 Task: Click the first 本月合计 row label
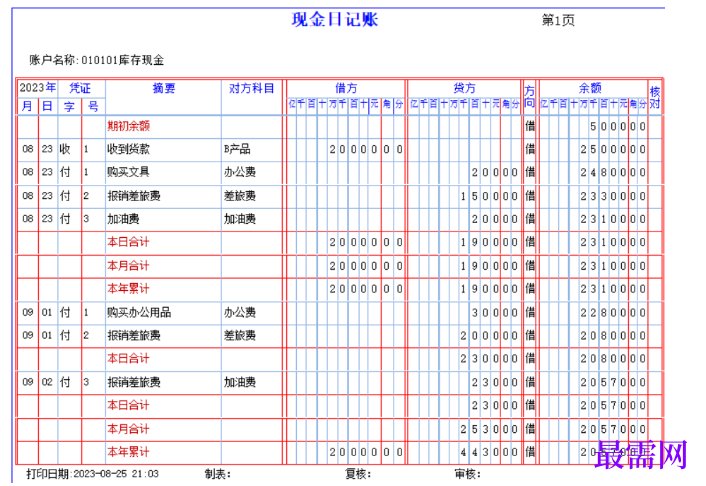tap(128, 266)
